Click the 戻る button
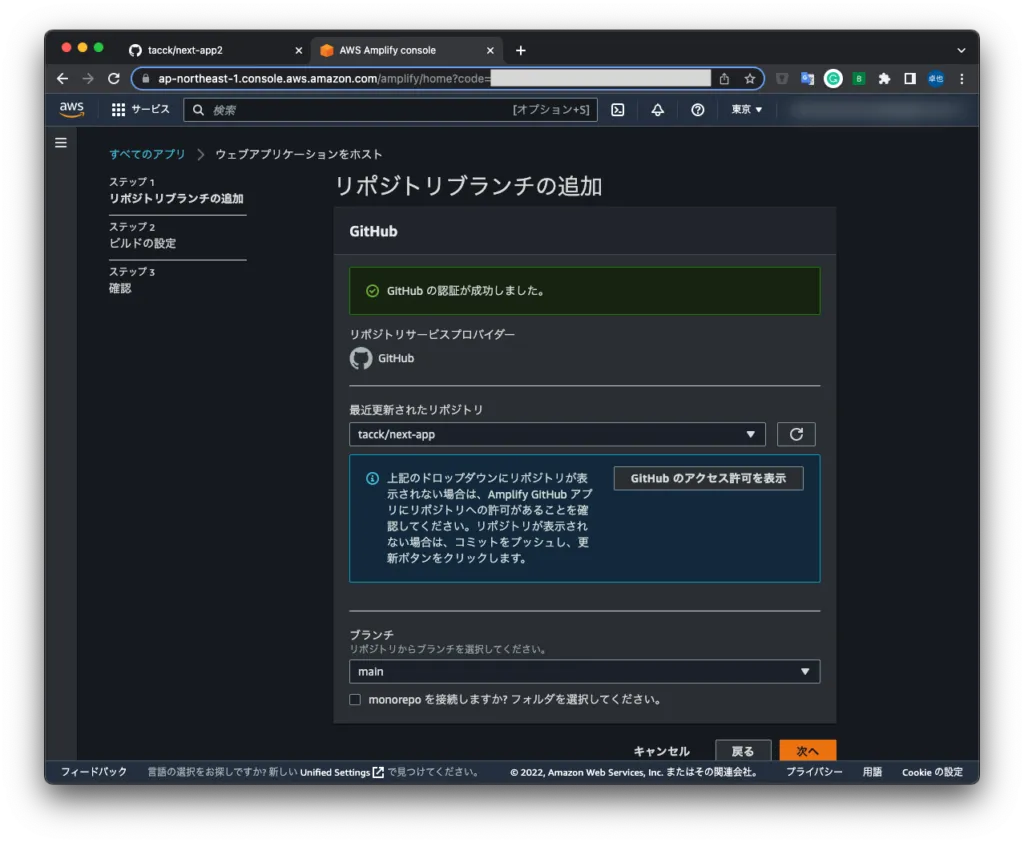This screenshot has height=843, width=1024. tap(743, 751)
